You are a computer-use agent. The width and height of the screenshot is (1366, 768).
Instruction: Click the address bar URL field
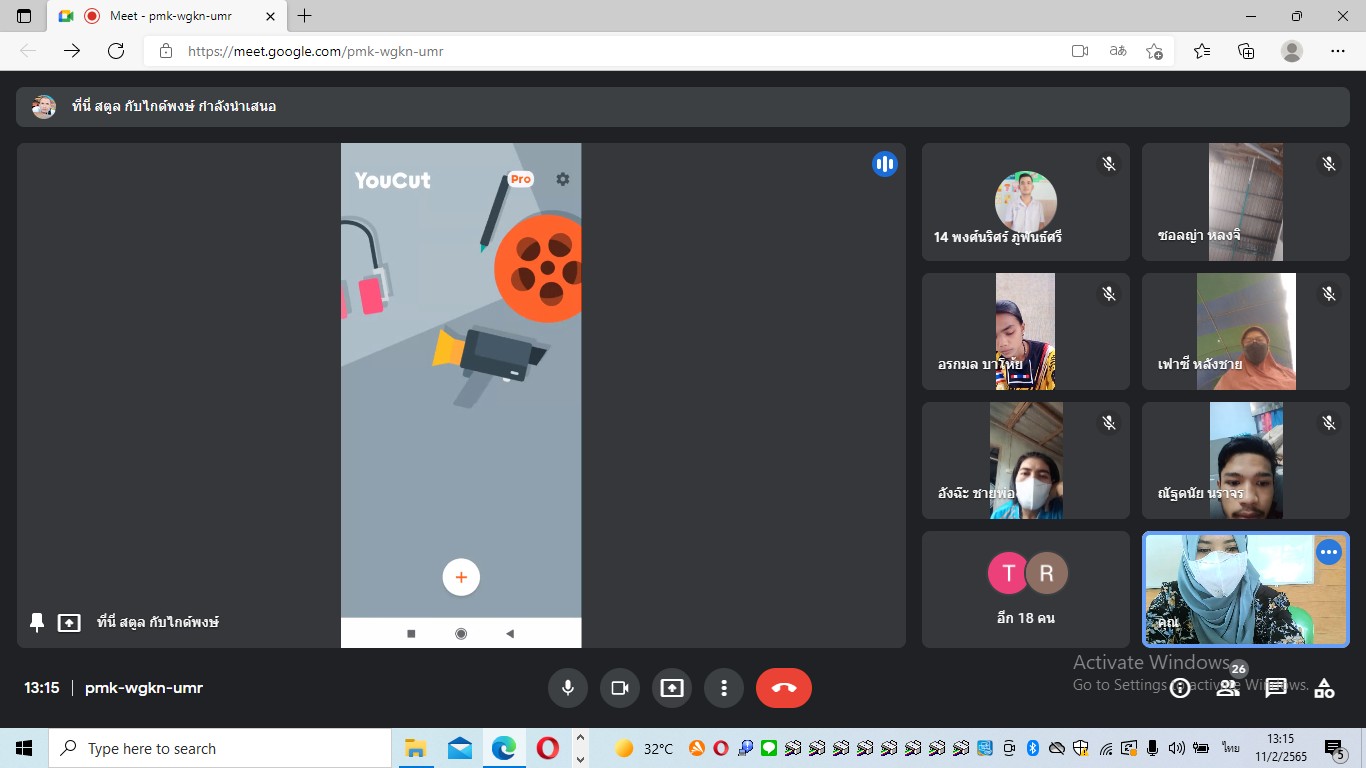(x=600, y=51)
